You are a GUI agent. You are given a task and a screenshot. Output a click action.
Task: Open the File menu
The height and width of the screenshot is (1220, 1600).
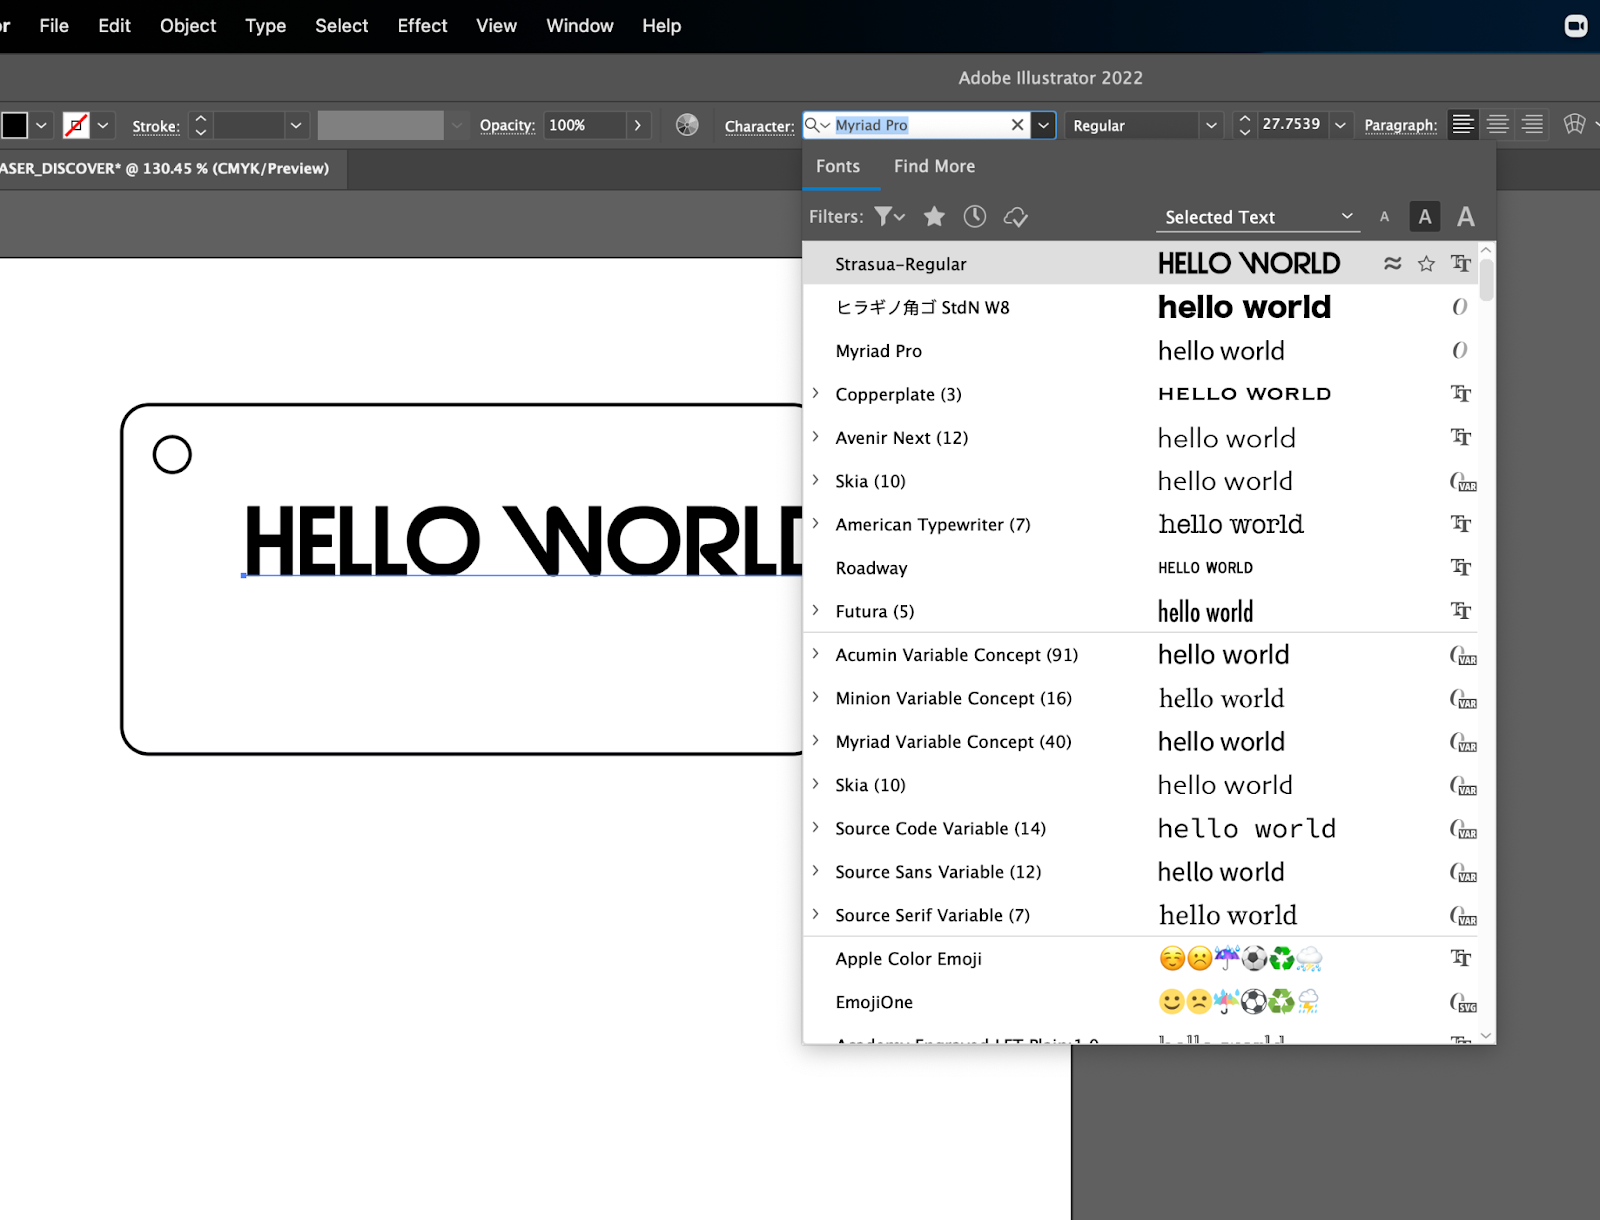coord(54,26)
